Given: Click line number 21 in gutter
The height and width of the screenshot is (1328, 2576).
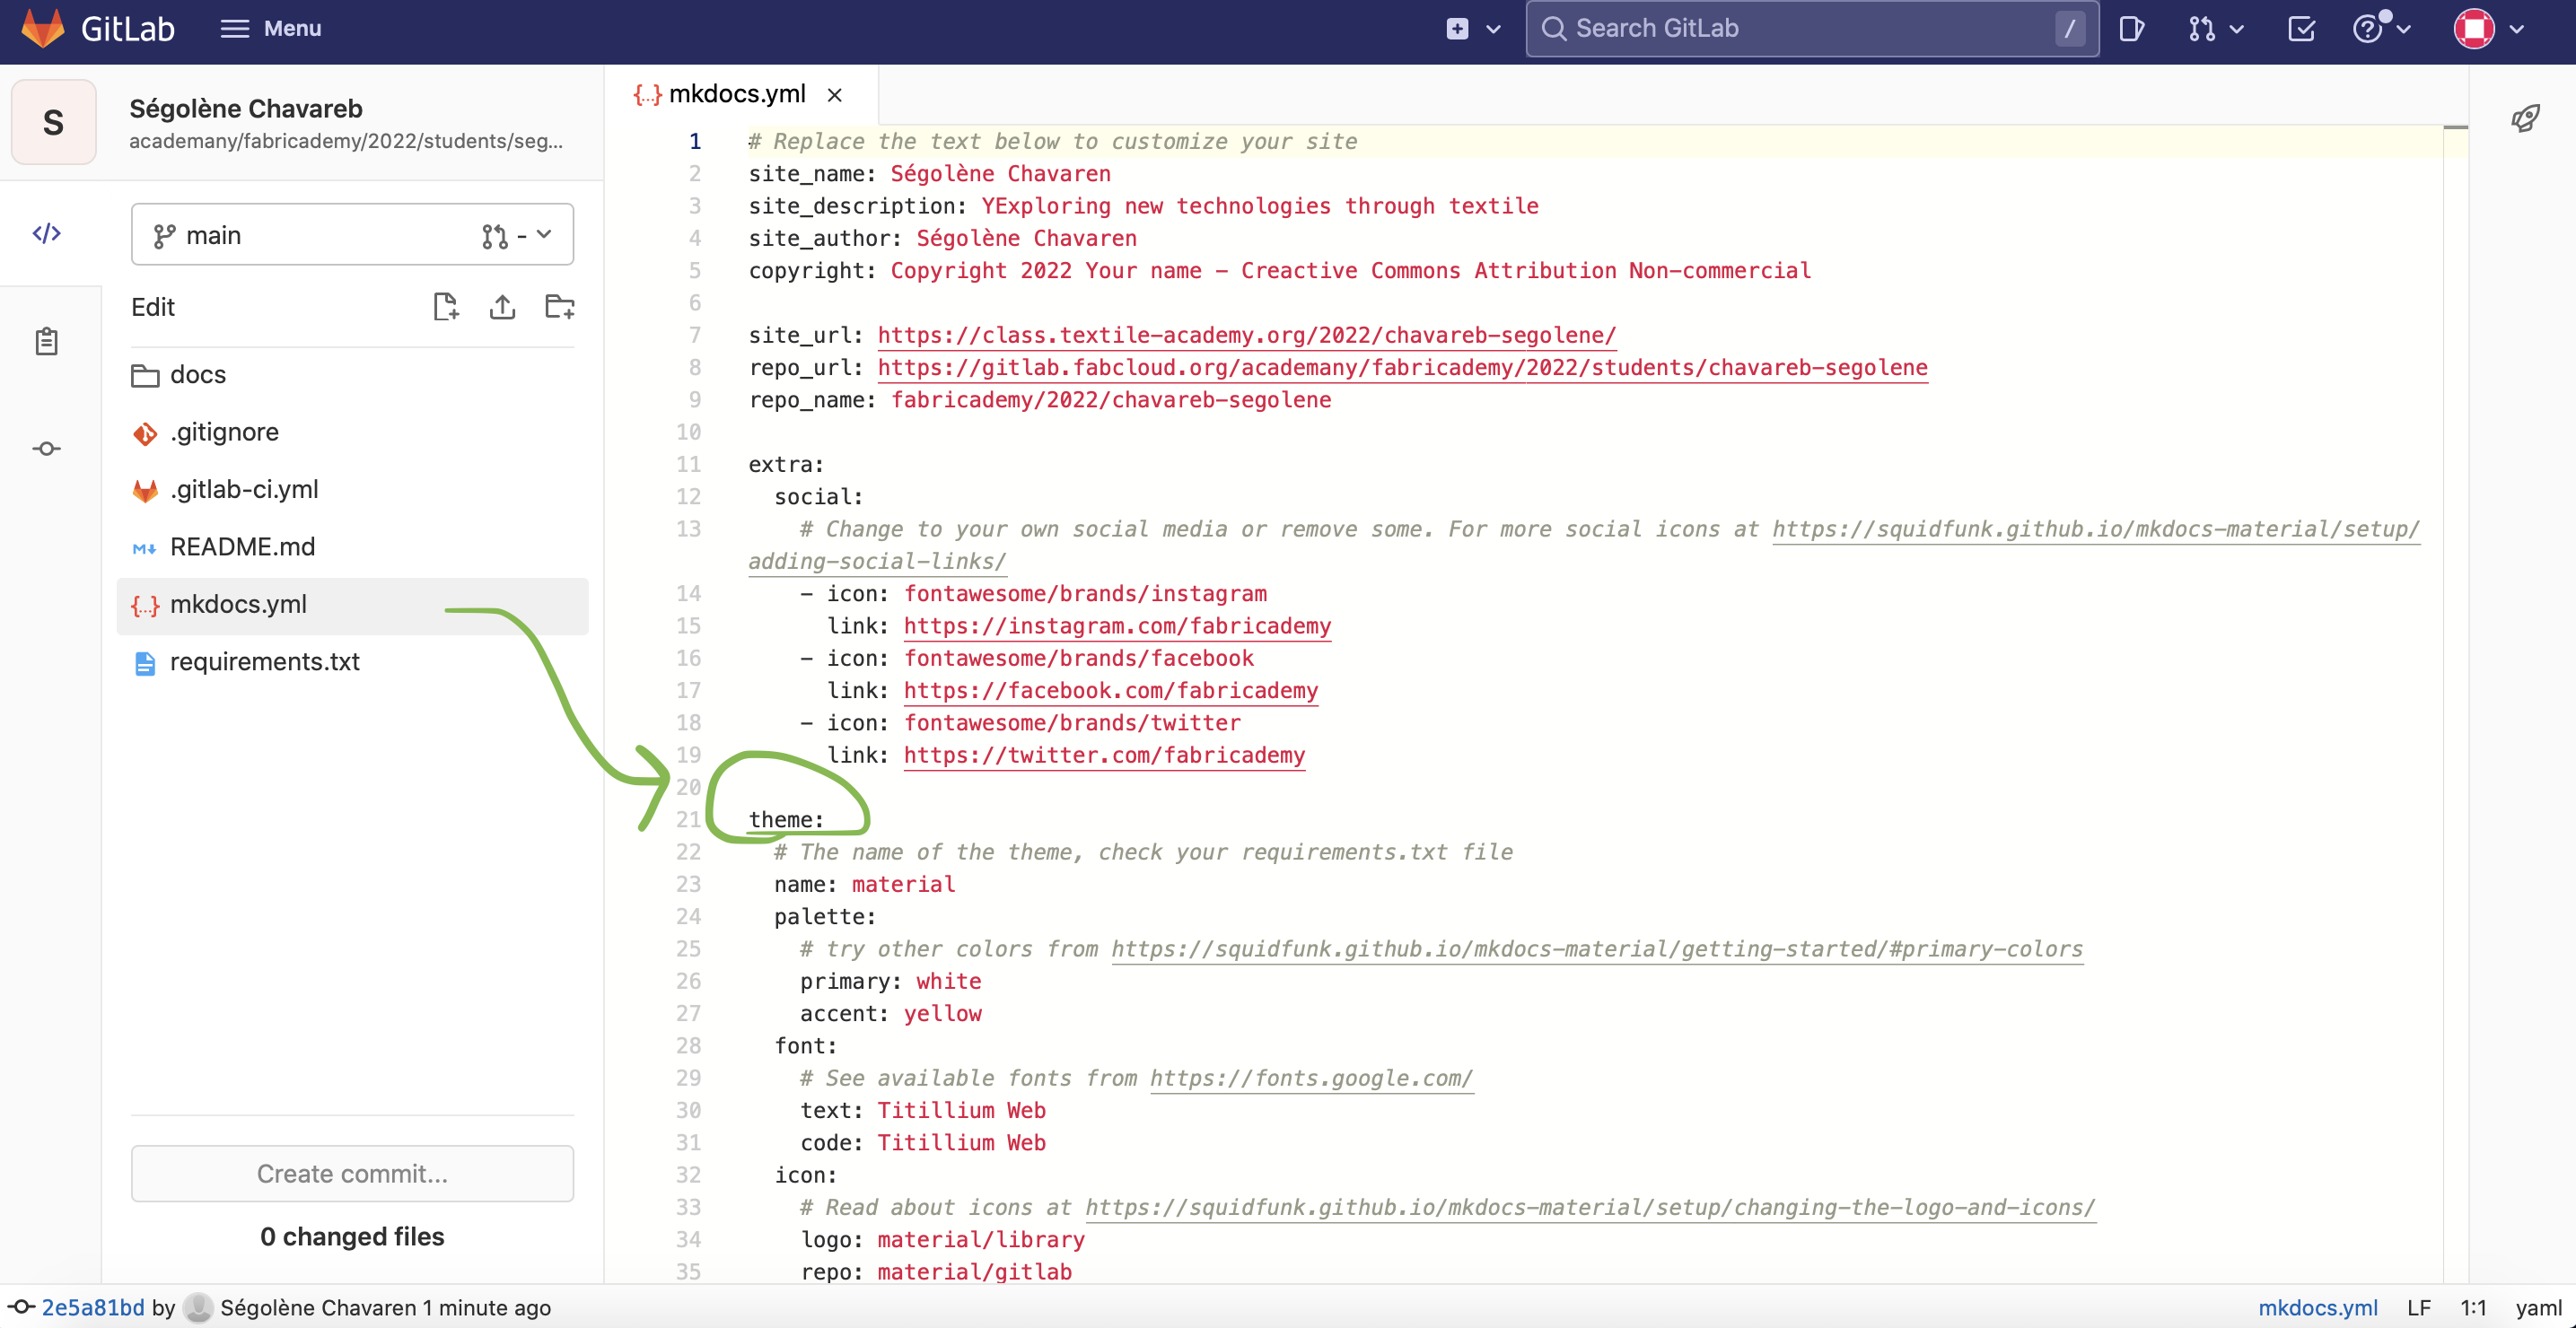Looking at the screenshot, I should pos(688,820).
